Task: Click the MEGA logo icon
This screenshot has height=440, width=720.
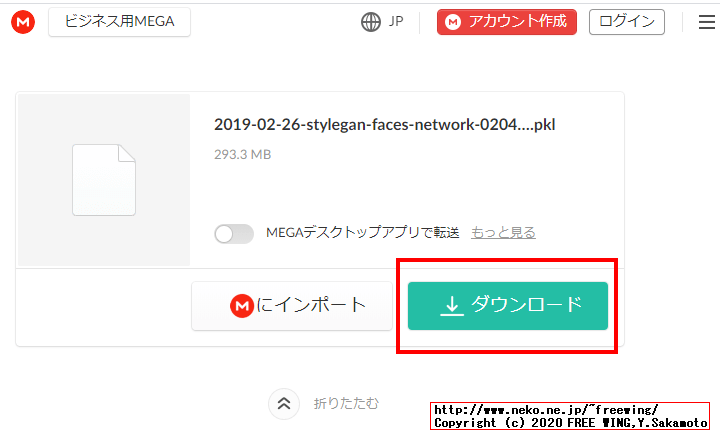Action: [x=22, y=22]
